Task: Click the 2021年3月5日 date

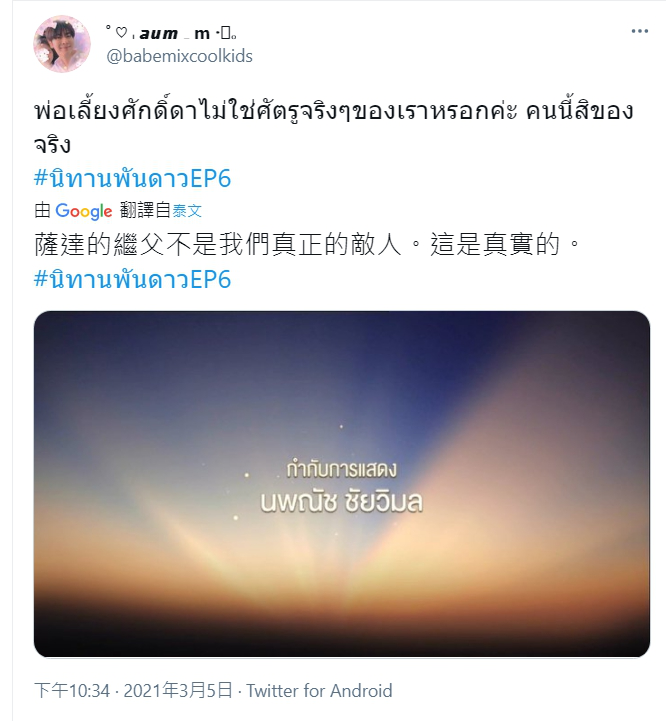Action: tap(178, 691)
